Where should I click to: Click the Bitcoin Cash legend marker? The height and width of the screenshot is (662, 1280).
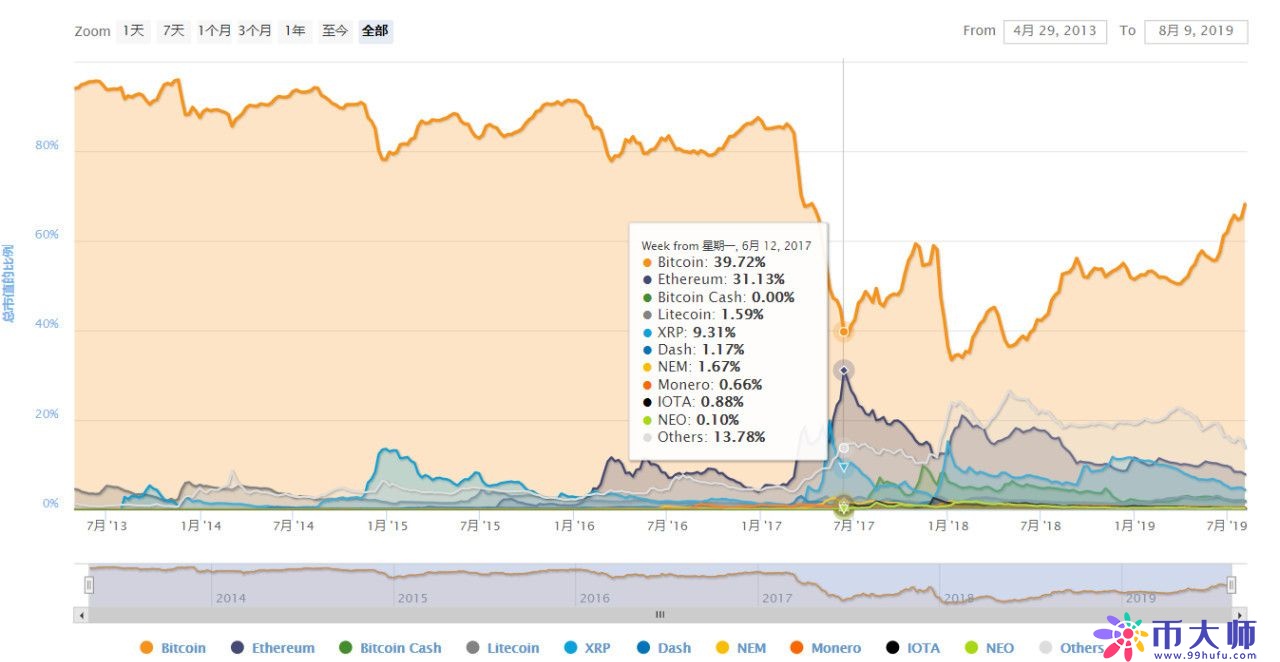(346, 647)
